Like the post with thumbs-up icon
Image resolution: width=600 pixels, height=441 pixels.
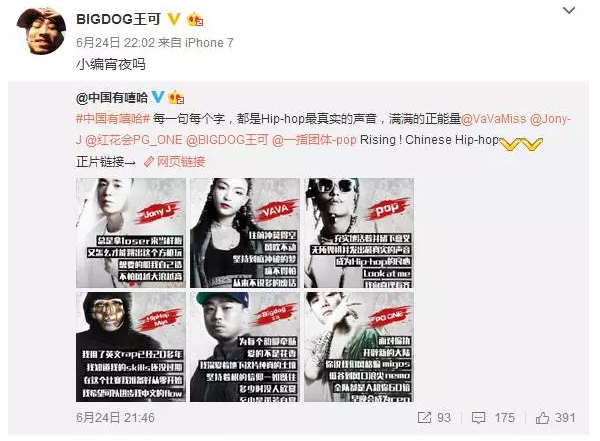(x=542, y=418)
